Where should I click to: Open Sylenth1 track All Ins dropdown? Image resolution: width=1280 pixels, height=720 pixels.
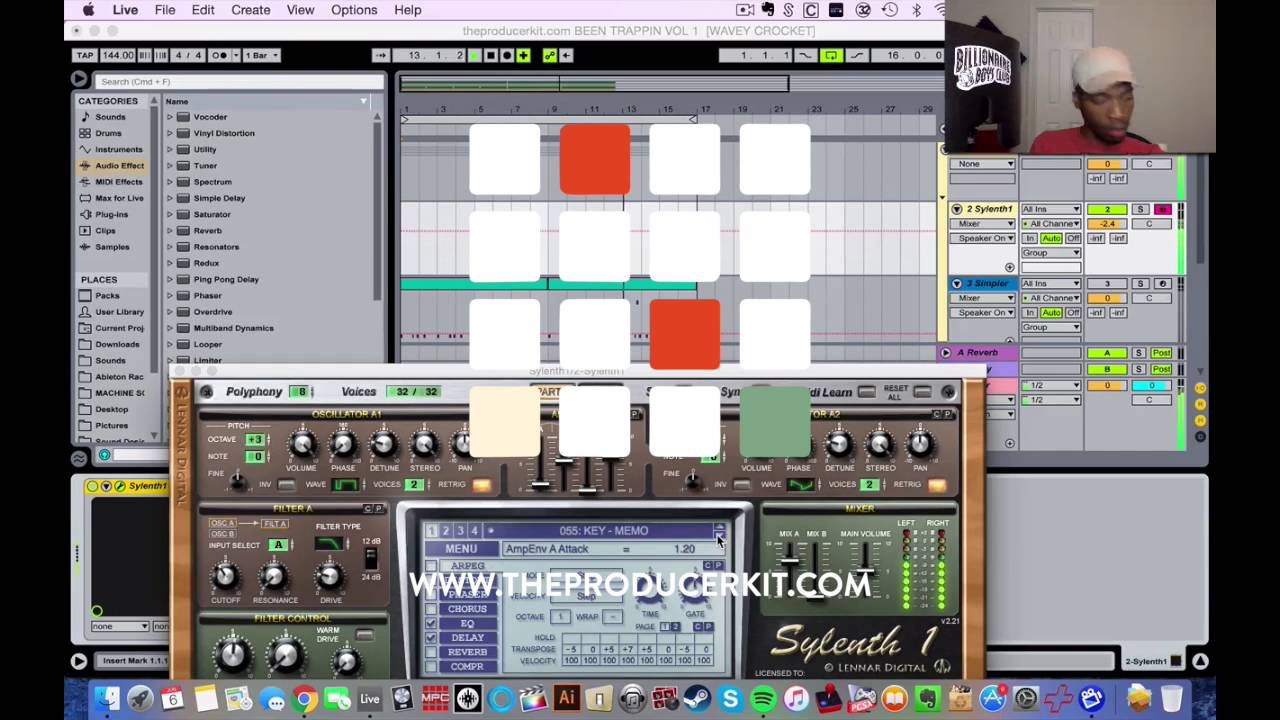pos(1051,209)
